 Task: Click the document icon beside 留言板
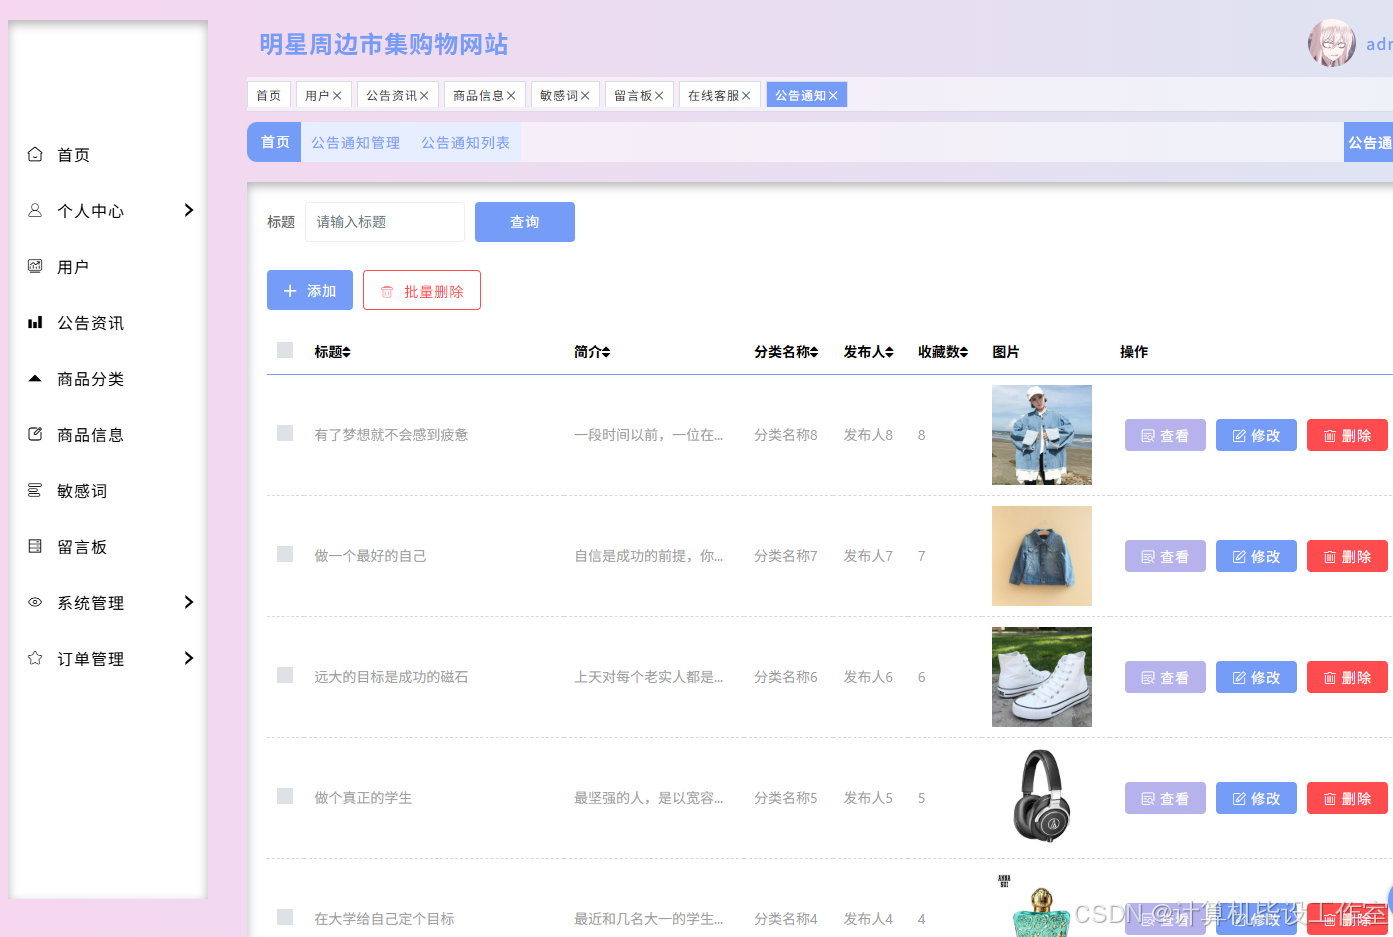tap(35, 546)
